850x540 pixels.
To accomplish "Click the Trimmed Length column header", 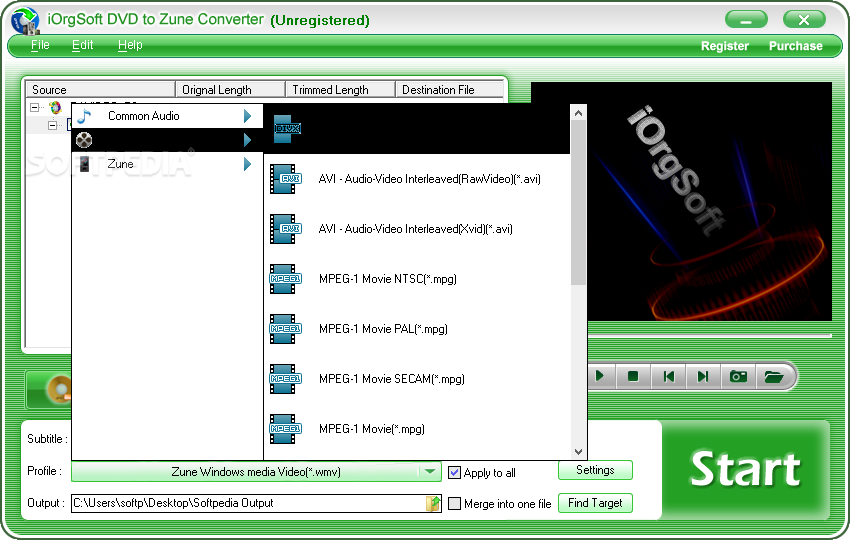I will point(340,89).
